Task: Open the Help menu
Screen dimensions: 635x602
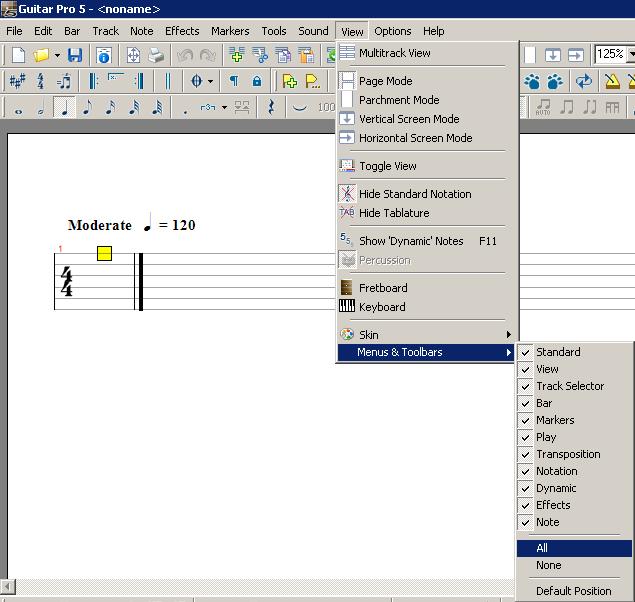Action: (433, 31)
